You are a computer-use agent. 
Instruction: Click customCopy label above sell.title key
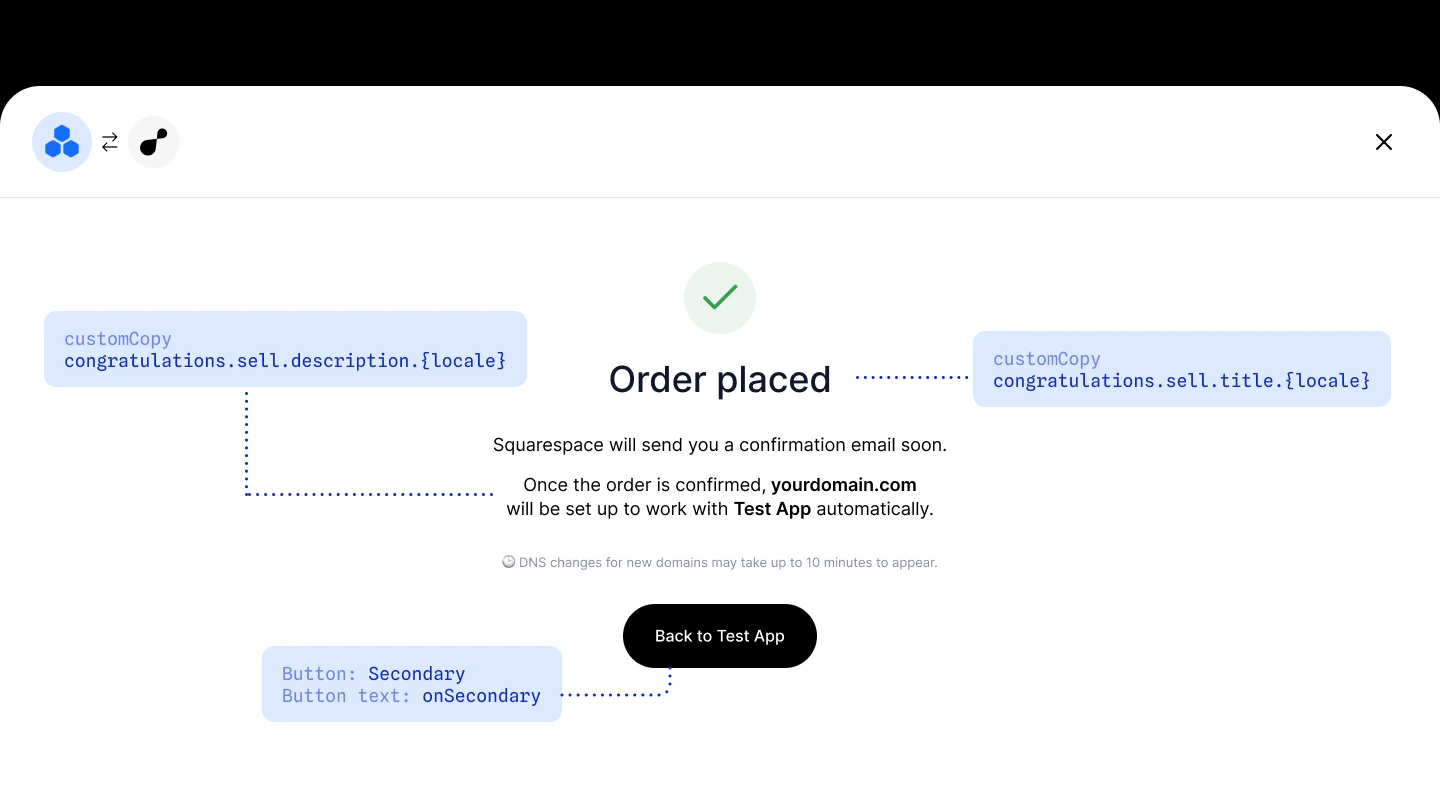[x=1047, y=359]
